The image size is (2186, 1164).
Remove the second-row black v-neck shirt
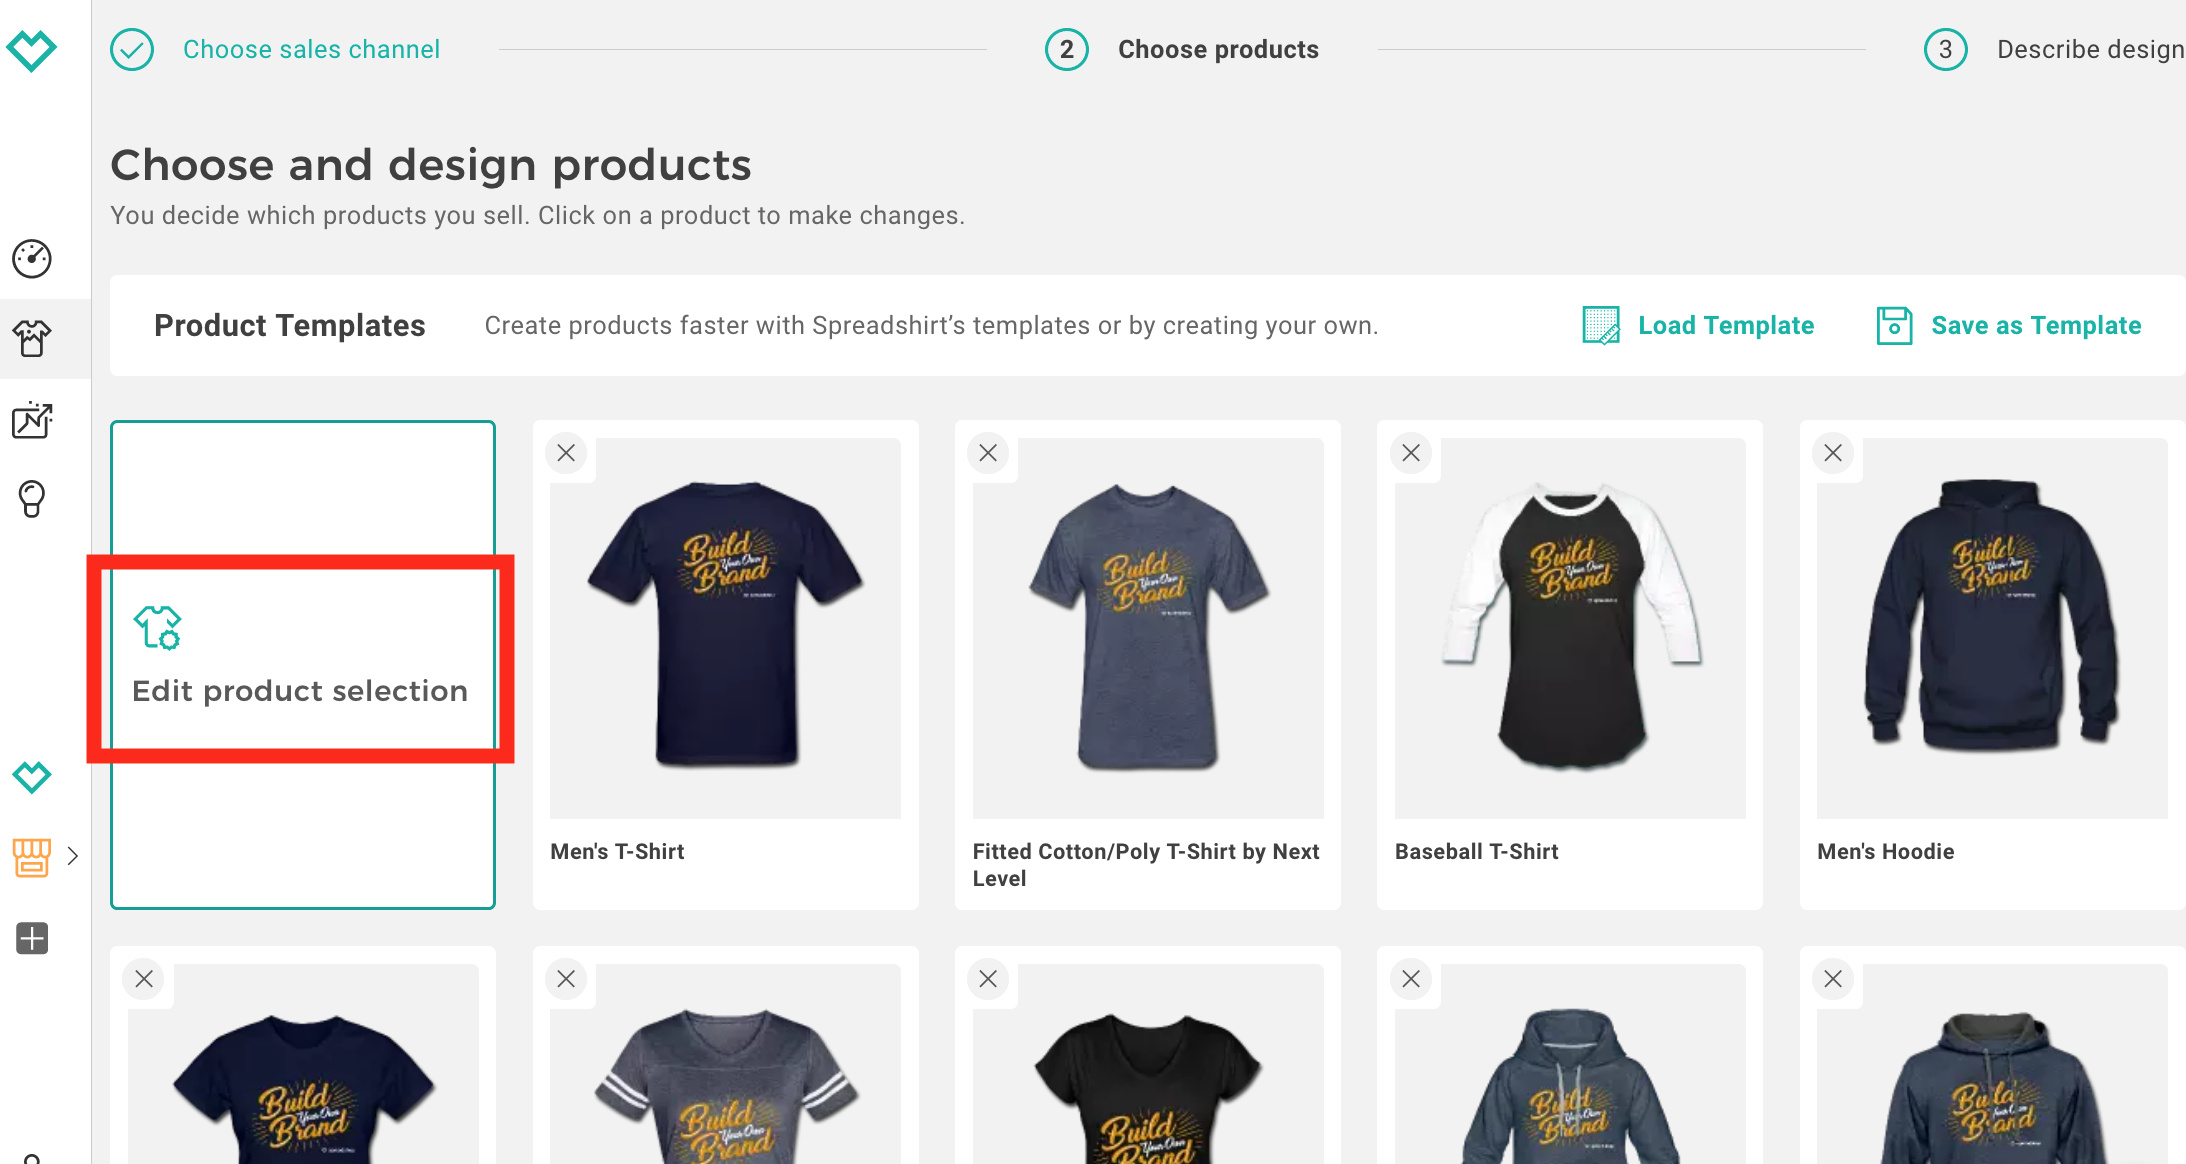pos(988,979)
